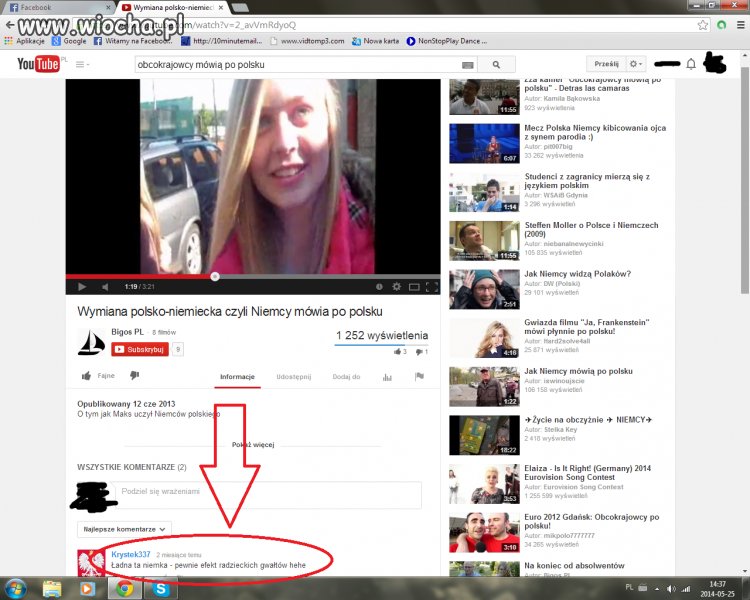Screen dimensions: 750x600
Task: Open the 'Nowa karta' bookmark
Action: click(375, 41)
